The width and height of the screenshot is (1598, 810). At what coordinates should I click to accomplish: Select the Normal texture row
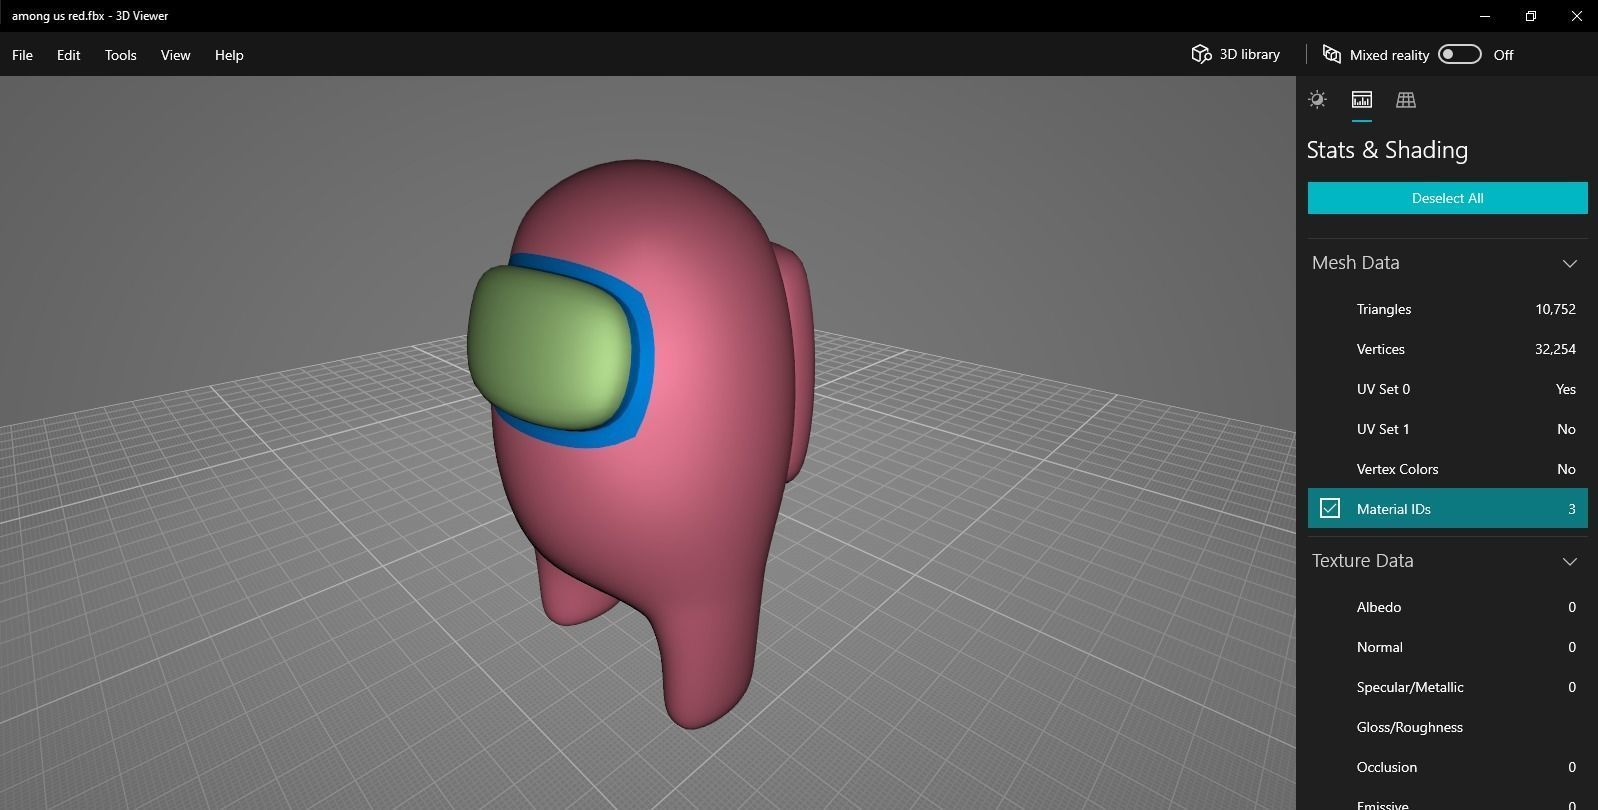click(x=1447, y=647)
